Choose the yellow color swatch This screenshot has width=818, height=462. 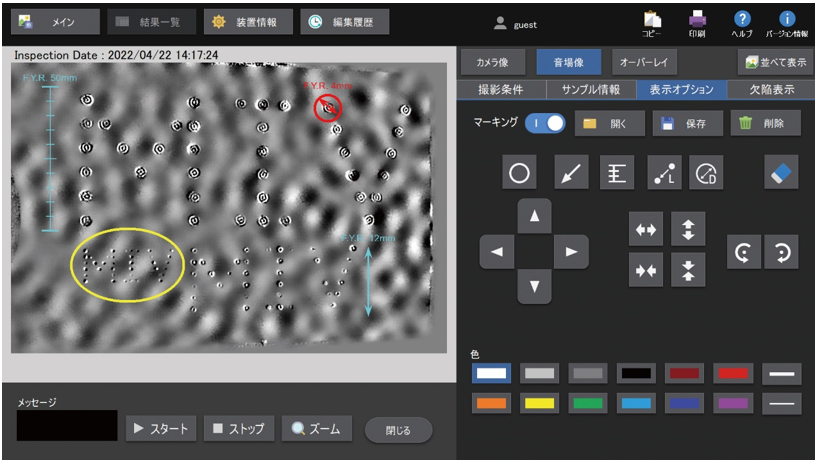[x=540, y=403]
